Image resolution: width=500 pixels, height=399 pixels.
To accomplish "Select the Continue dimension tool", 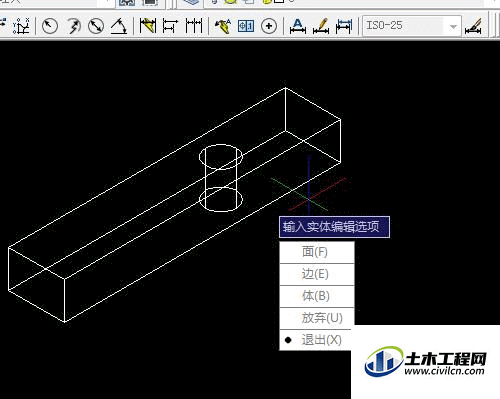I will pyautogui.click(x=194, y=26).
